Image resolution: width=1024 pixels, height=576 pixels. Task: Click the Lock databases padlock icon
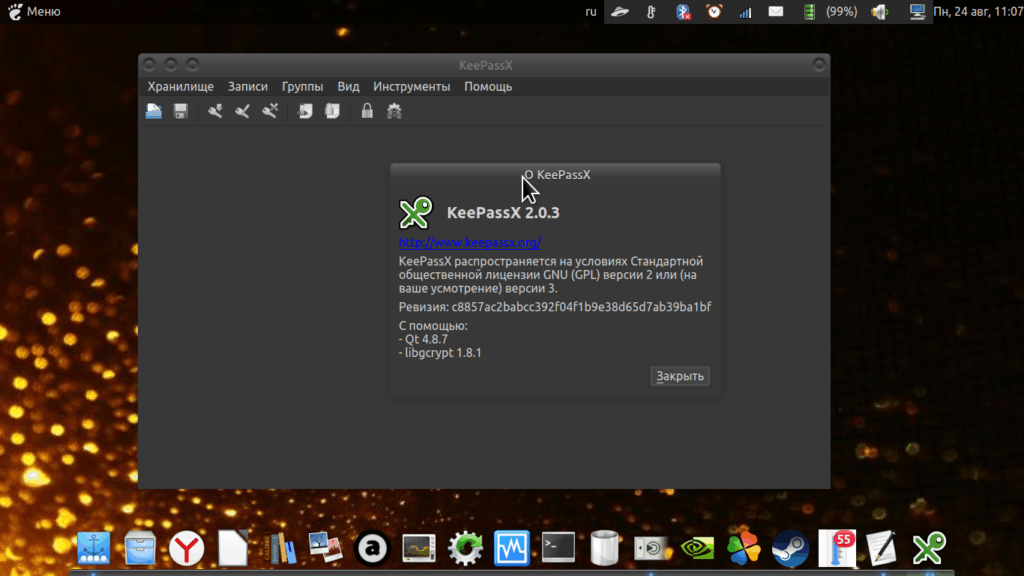tap(367, 111)
